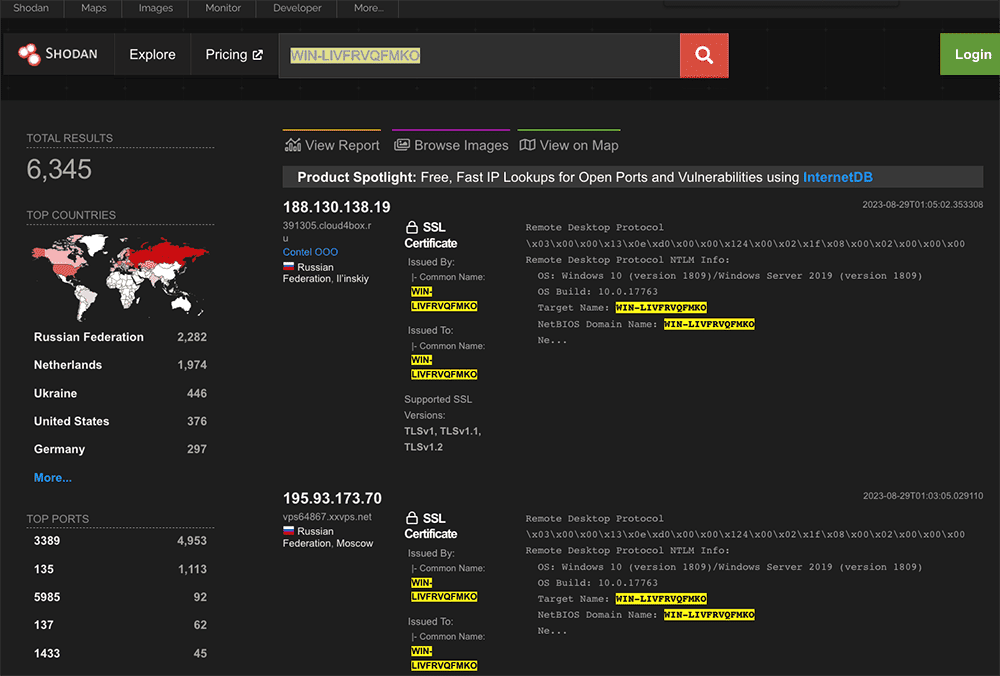Image resolution: width=1000 pixels, height=676 pixels.
Task: Filter by Russian Federation country
Action: click(89, 338)
